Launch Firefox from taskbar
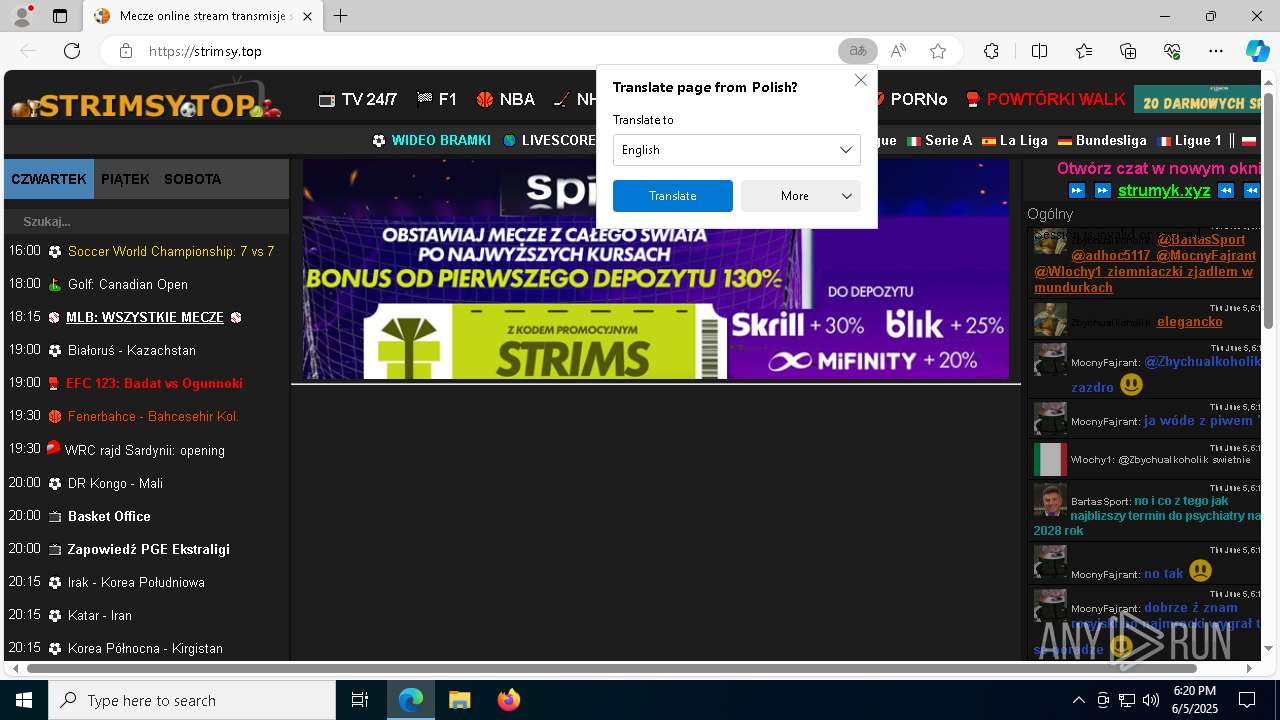This screenshot has width=1280, height=720. pyautogui.click(x=509, y=700)
